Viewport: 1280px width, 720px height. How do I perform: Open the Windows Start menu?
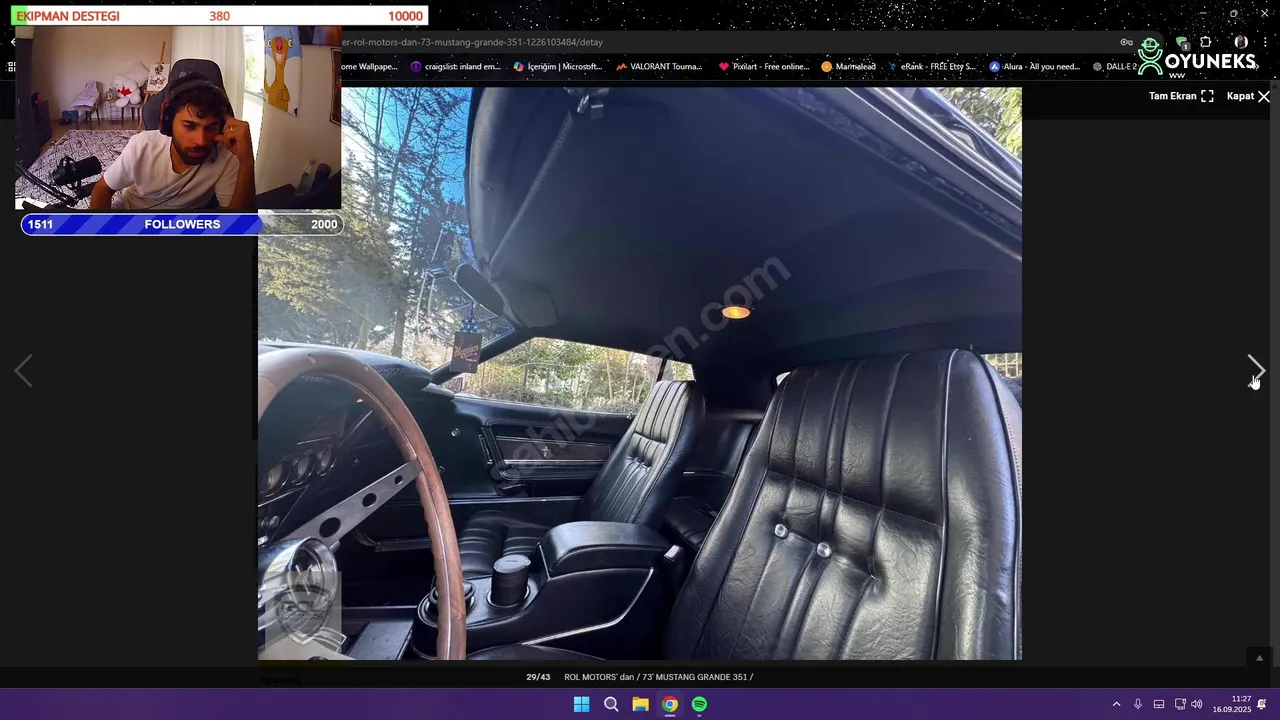point(581,704)
